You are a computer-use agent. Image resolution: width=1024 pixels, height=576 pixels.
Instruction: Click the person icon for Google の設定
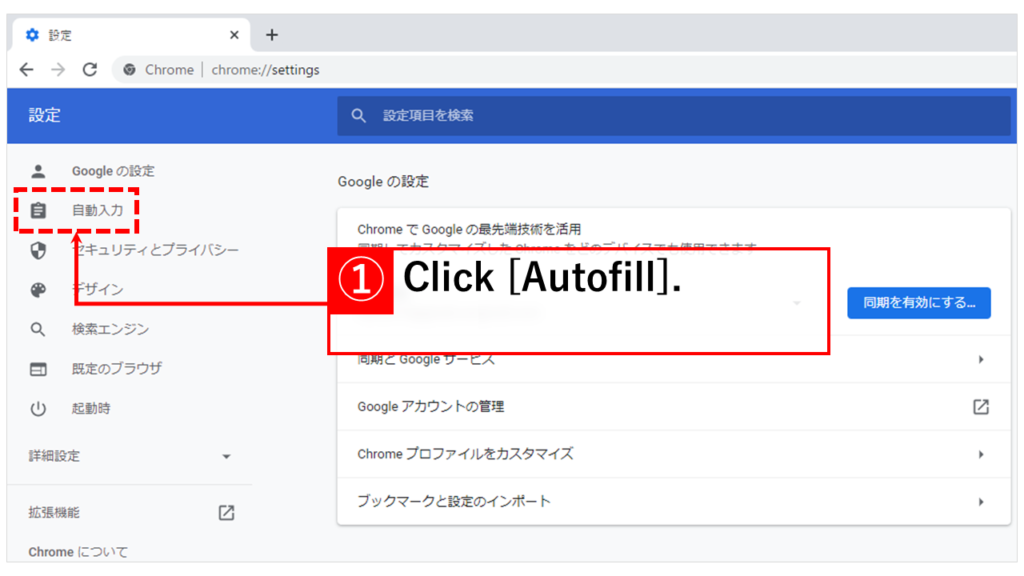pyautogui.click(x=38, y=171)
